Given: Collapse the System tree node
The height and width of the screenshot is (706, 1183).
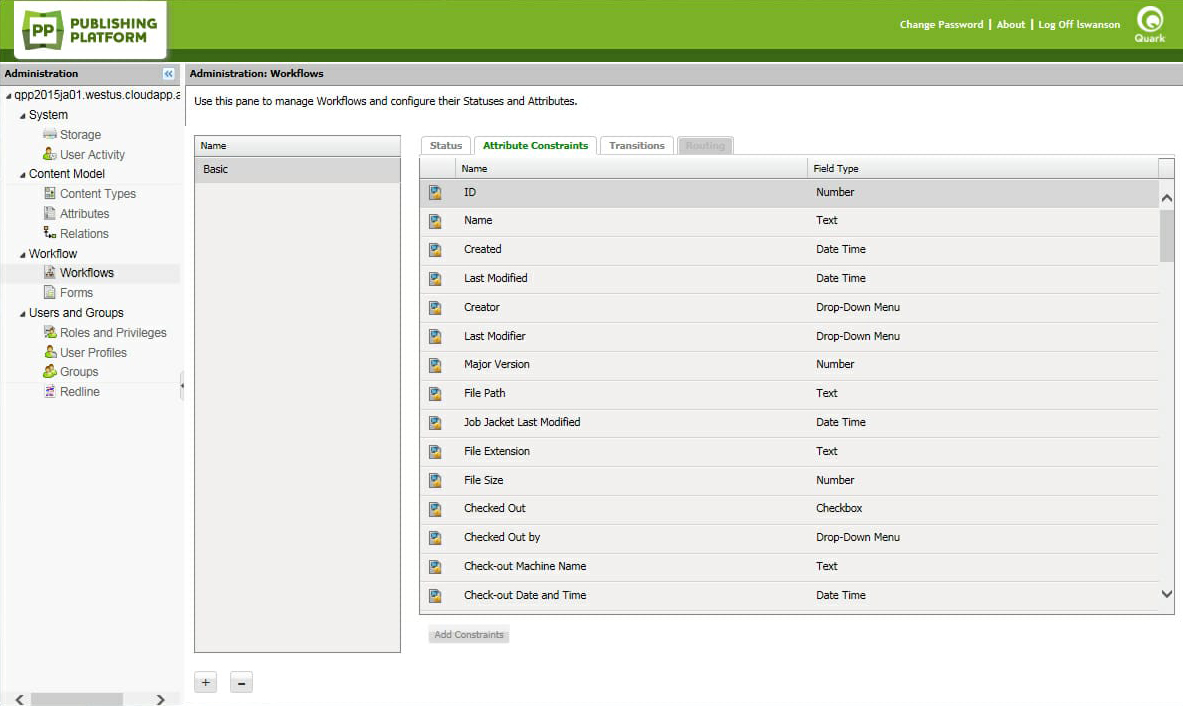Looking at the screenshot, I should tap(22, 116).
